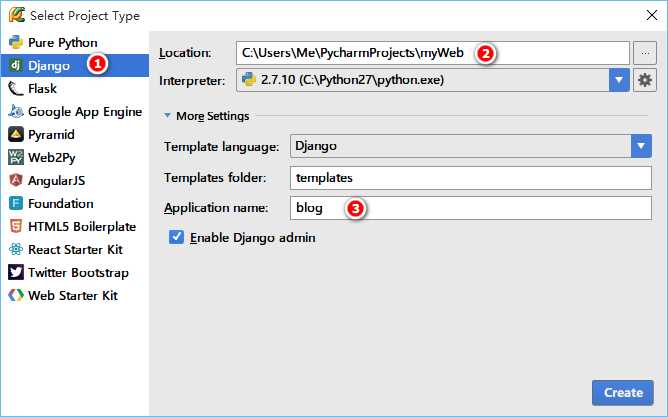Choose the AngularJS icon
668x417 pixels.
click(16, 180)
